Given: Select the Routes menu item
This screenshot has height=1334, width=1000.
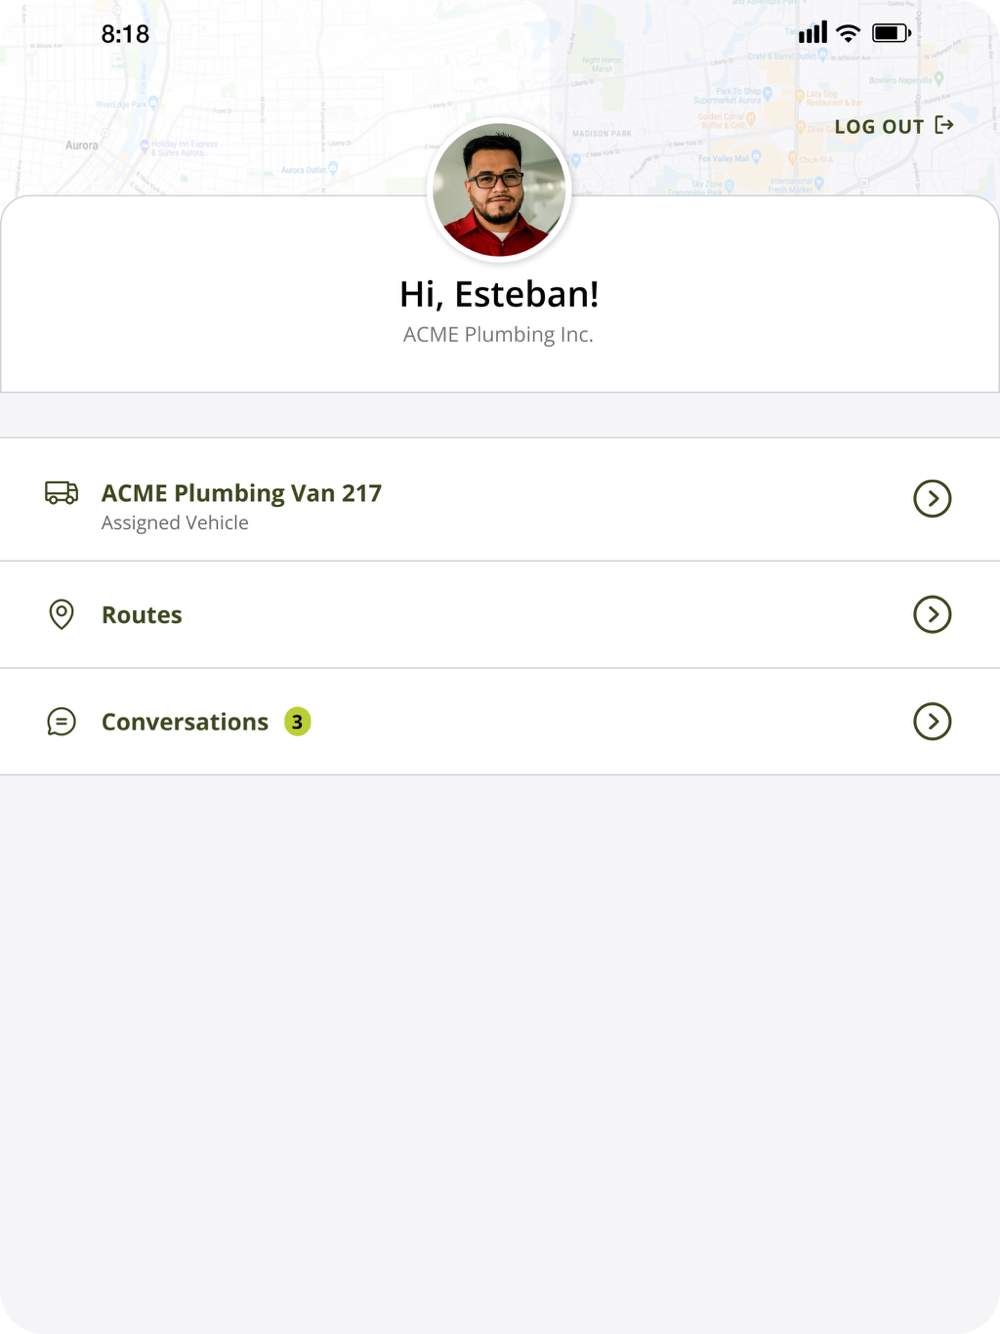Looking at the screenshot, I should coord(500,614).
